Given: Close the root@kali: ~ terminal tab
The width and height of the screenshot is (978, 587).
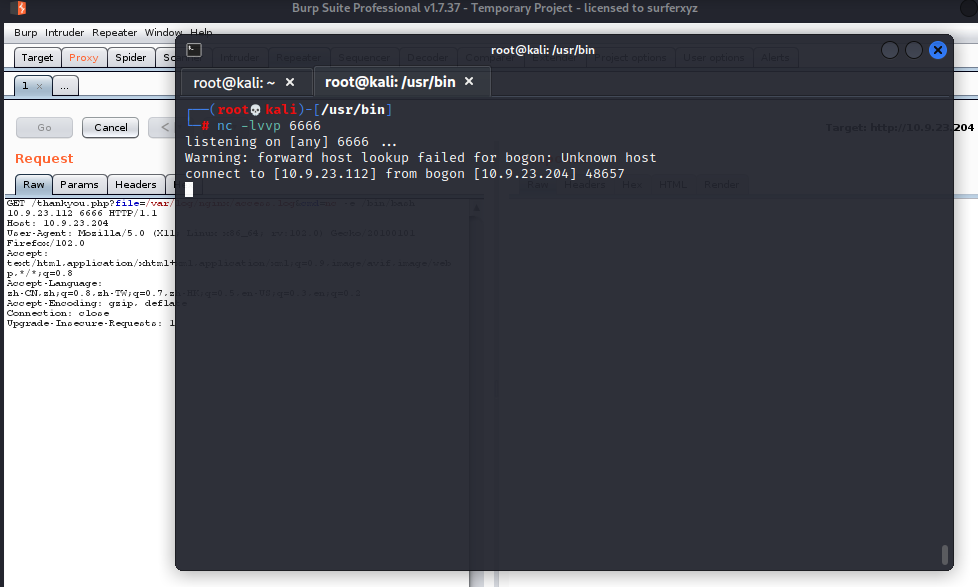Looking at the screenshot, I should (x=290, y=82).
